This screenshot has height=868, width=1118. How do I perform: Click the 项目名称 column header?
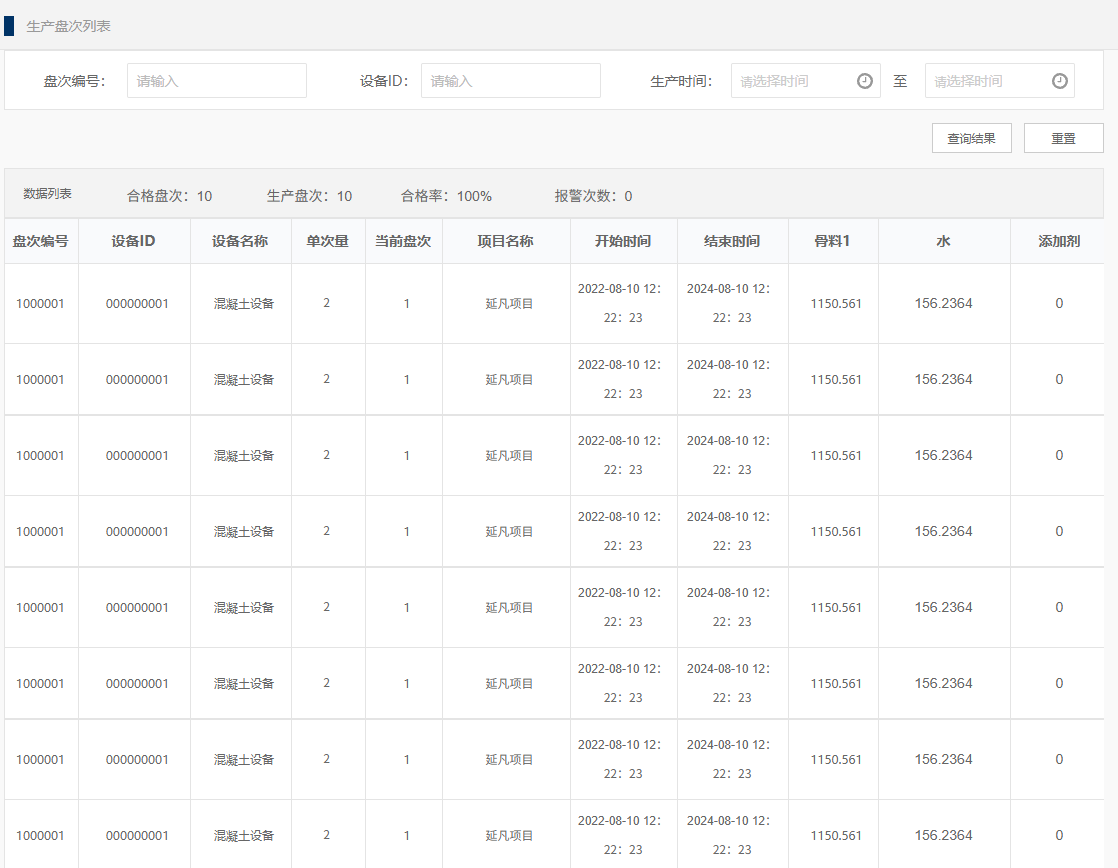506,241
